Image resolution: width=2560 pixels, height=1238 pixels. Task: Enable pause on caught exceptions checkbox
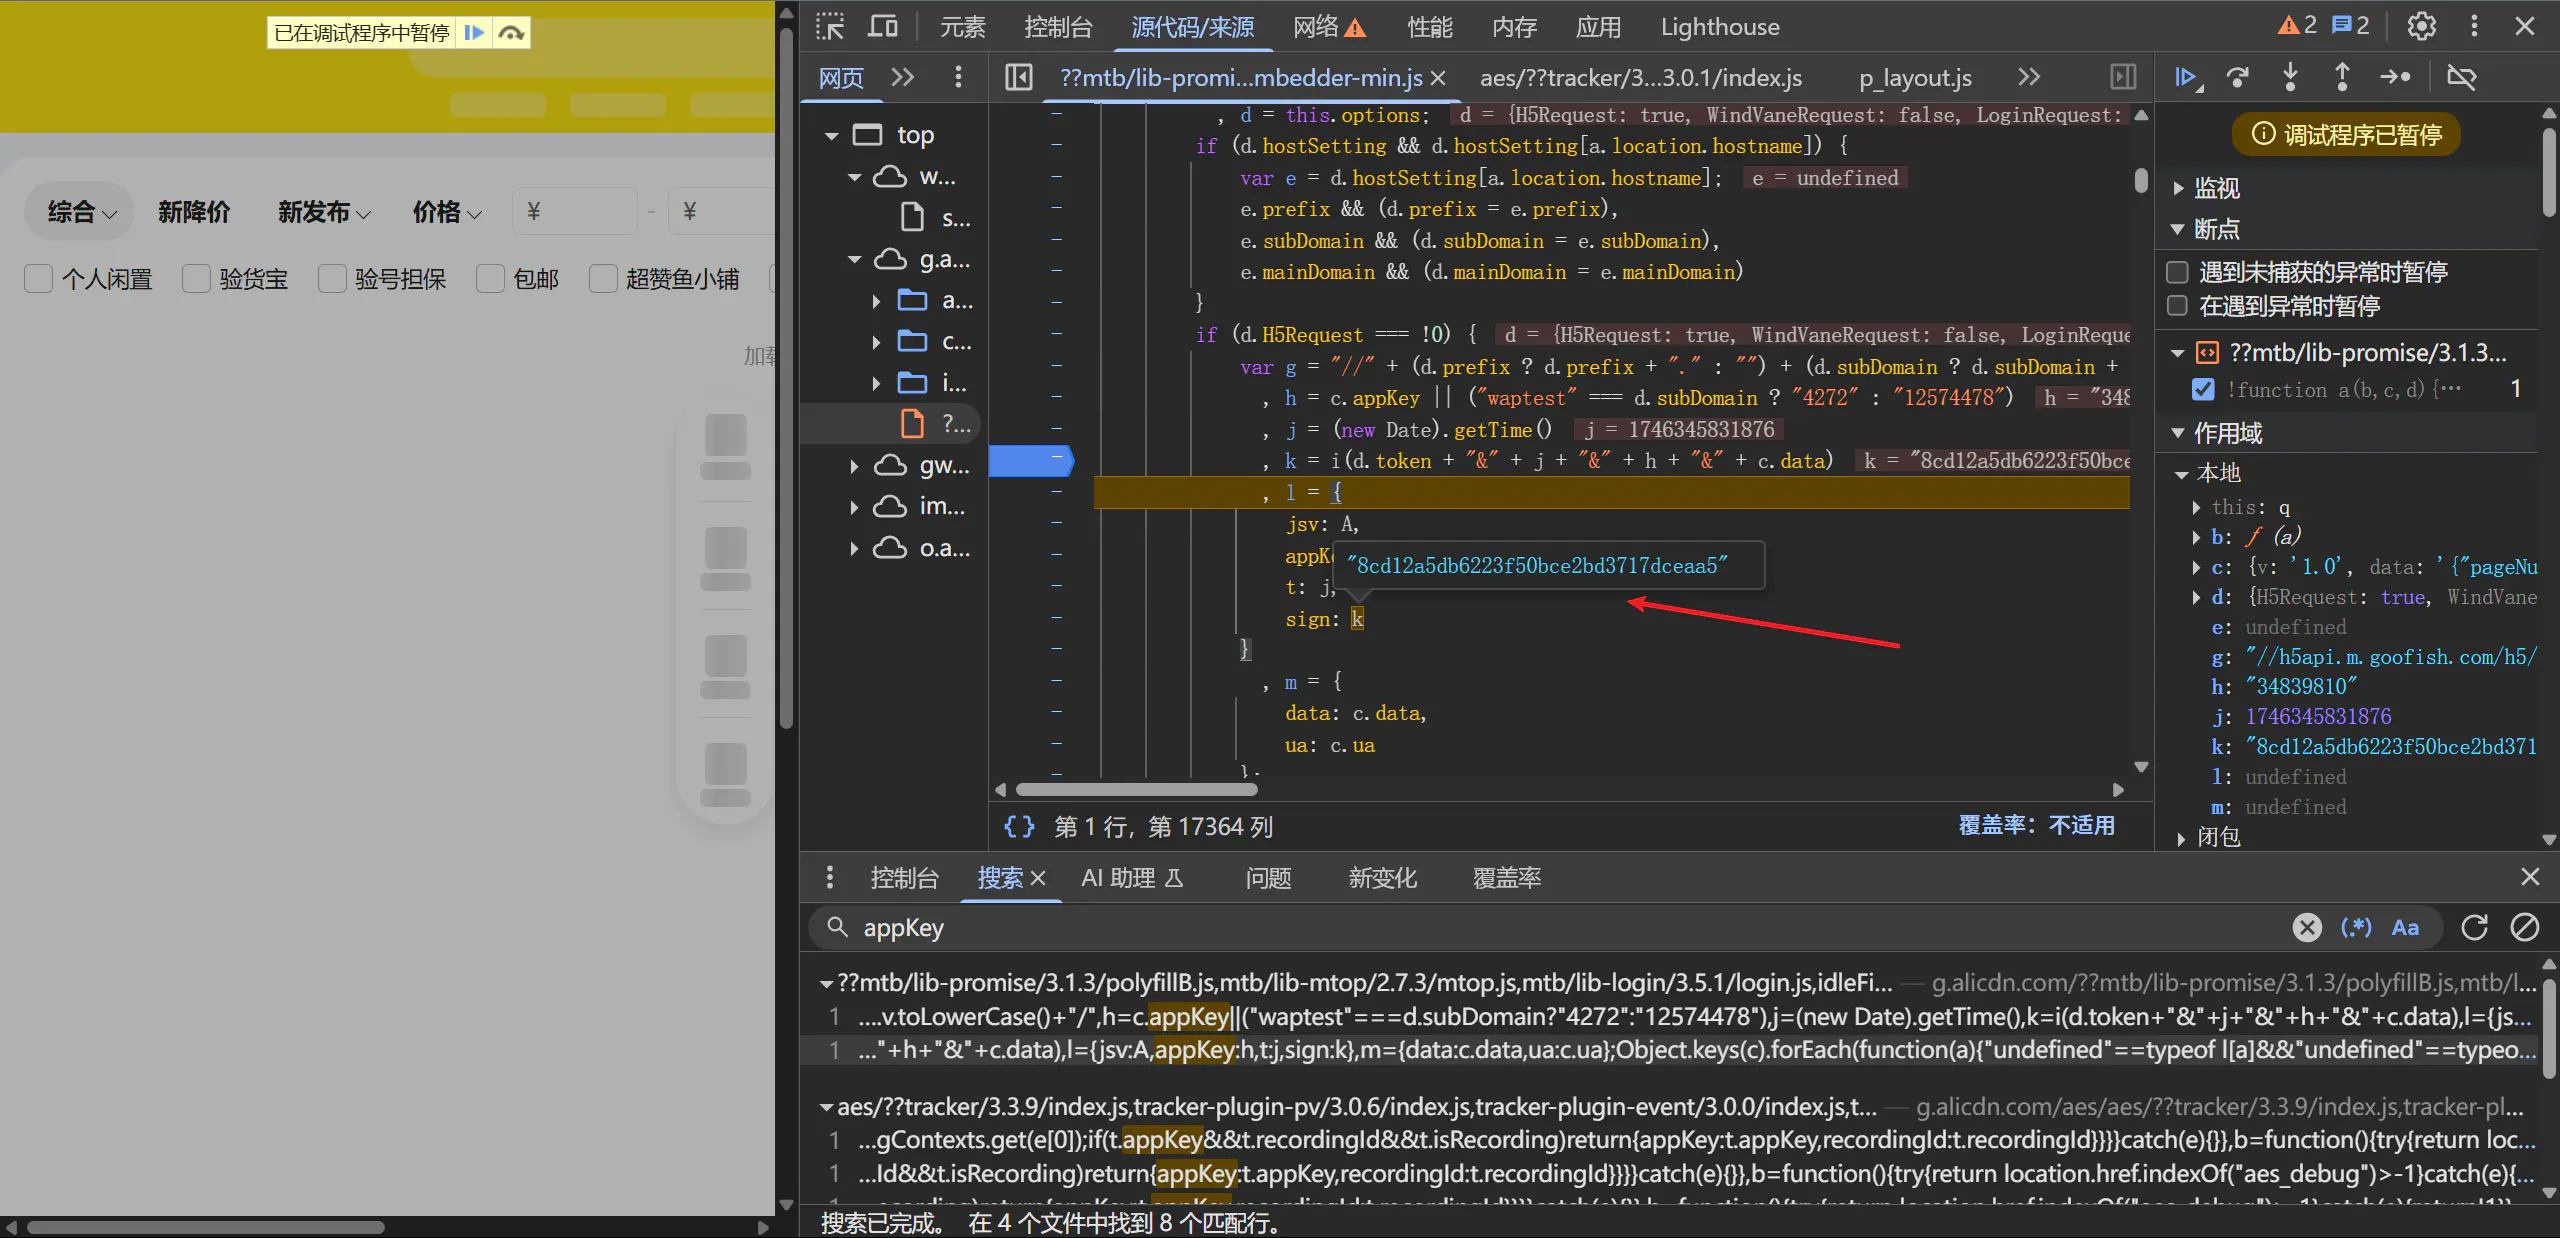pos(2177,306)
